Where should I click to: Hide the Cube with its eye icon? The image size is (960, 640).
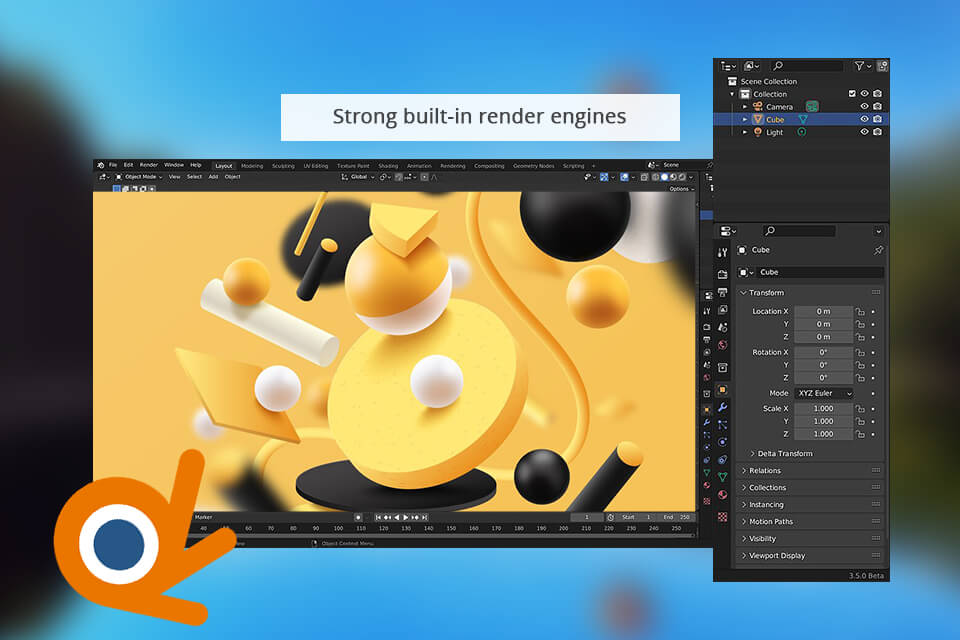864,119
